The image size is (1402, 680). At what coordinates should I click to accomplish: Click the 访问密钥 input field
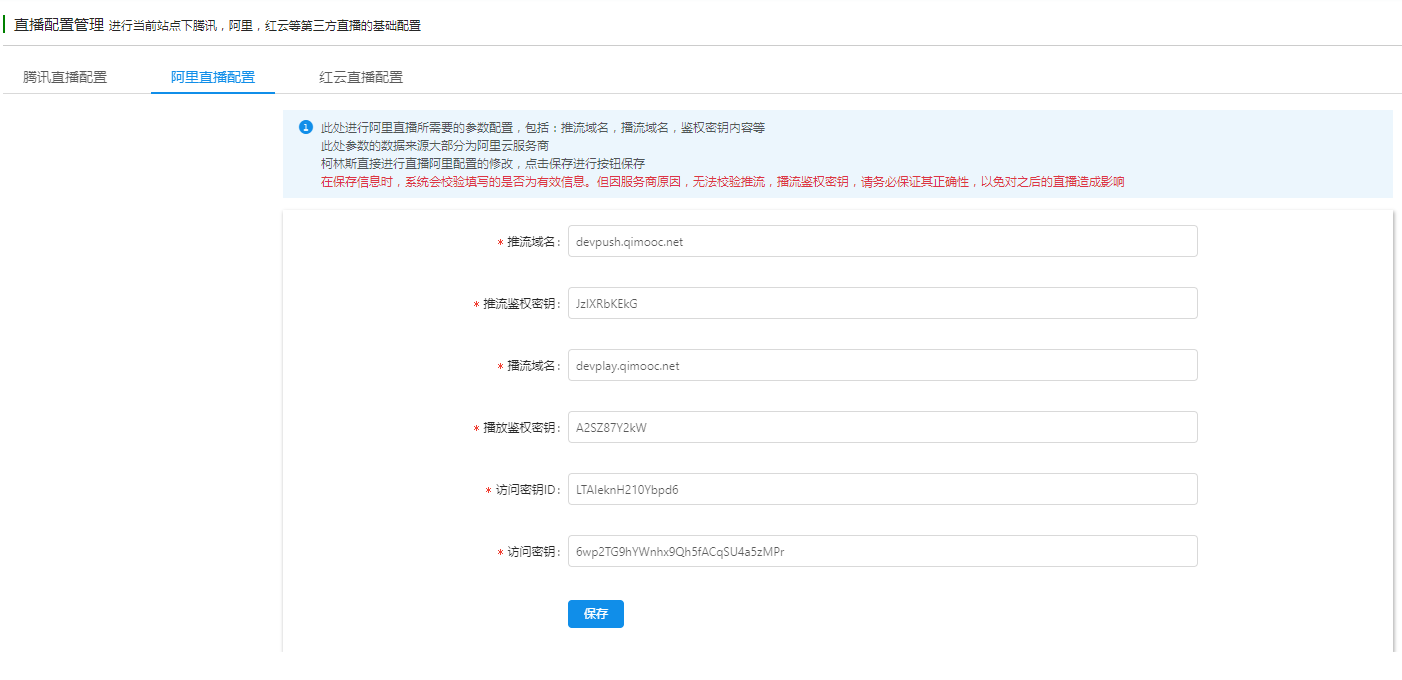coord(882,551)
